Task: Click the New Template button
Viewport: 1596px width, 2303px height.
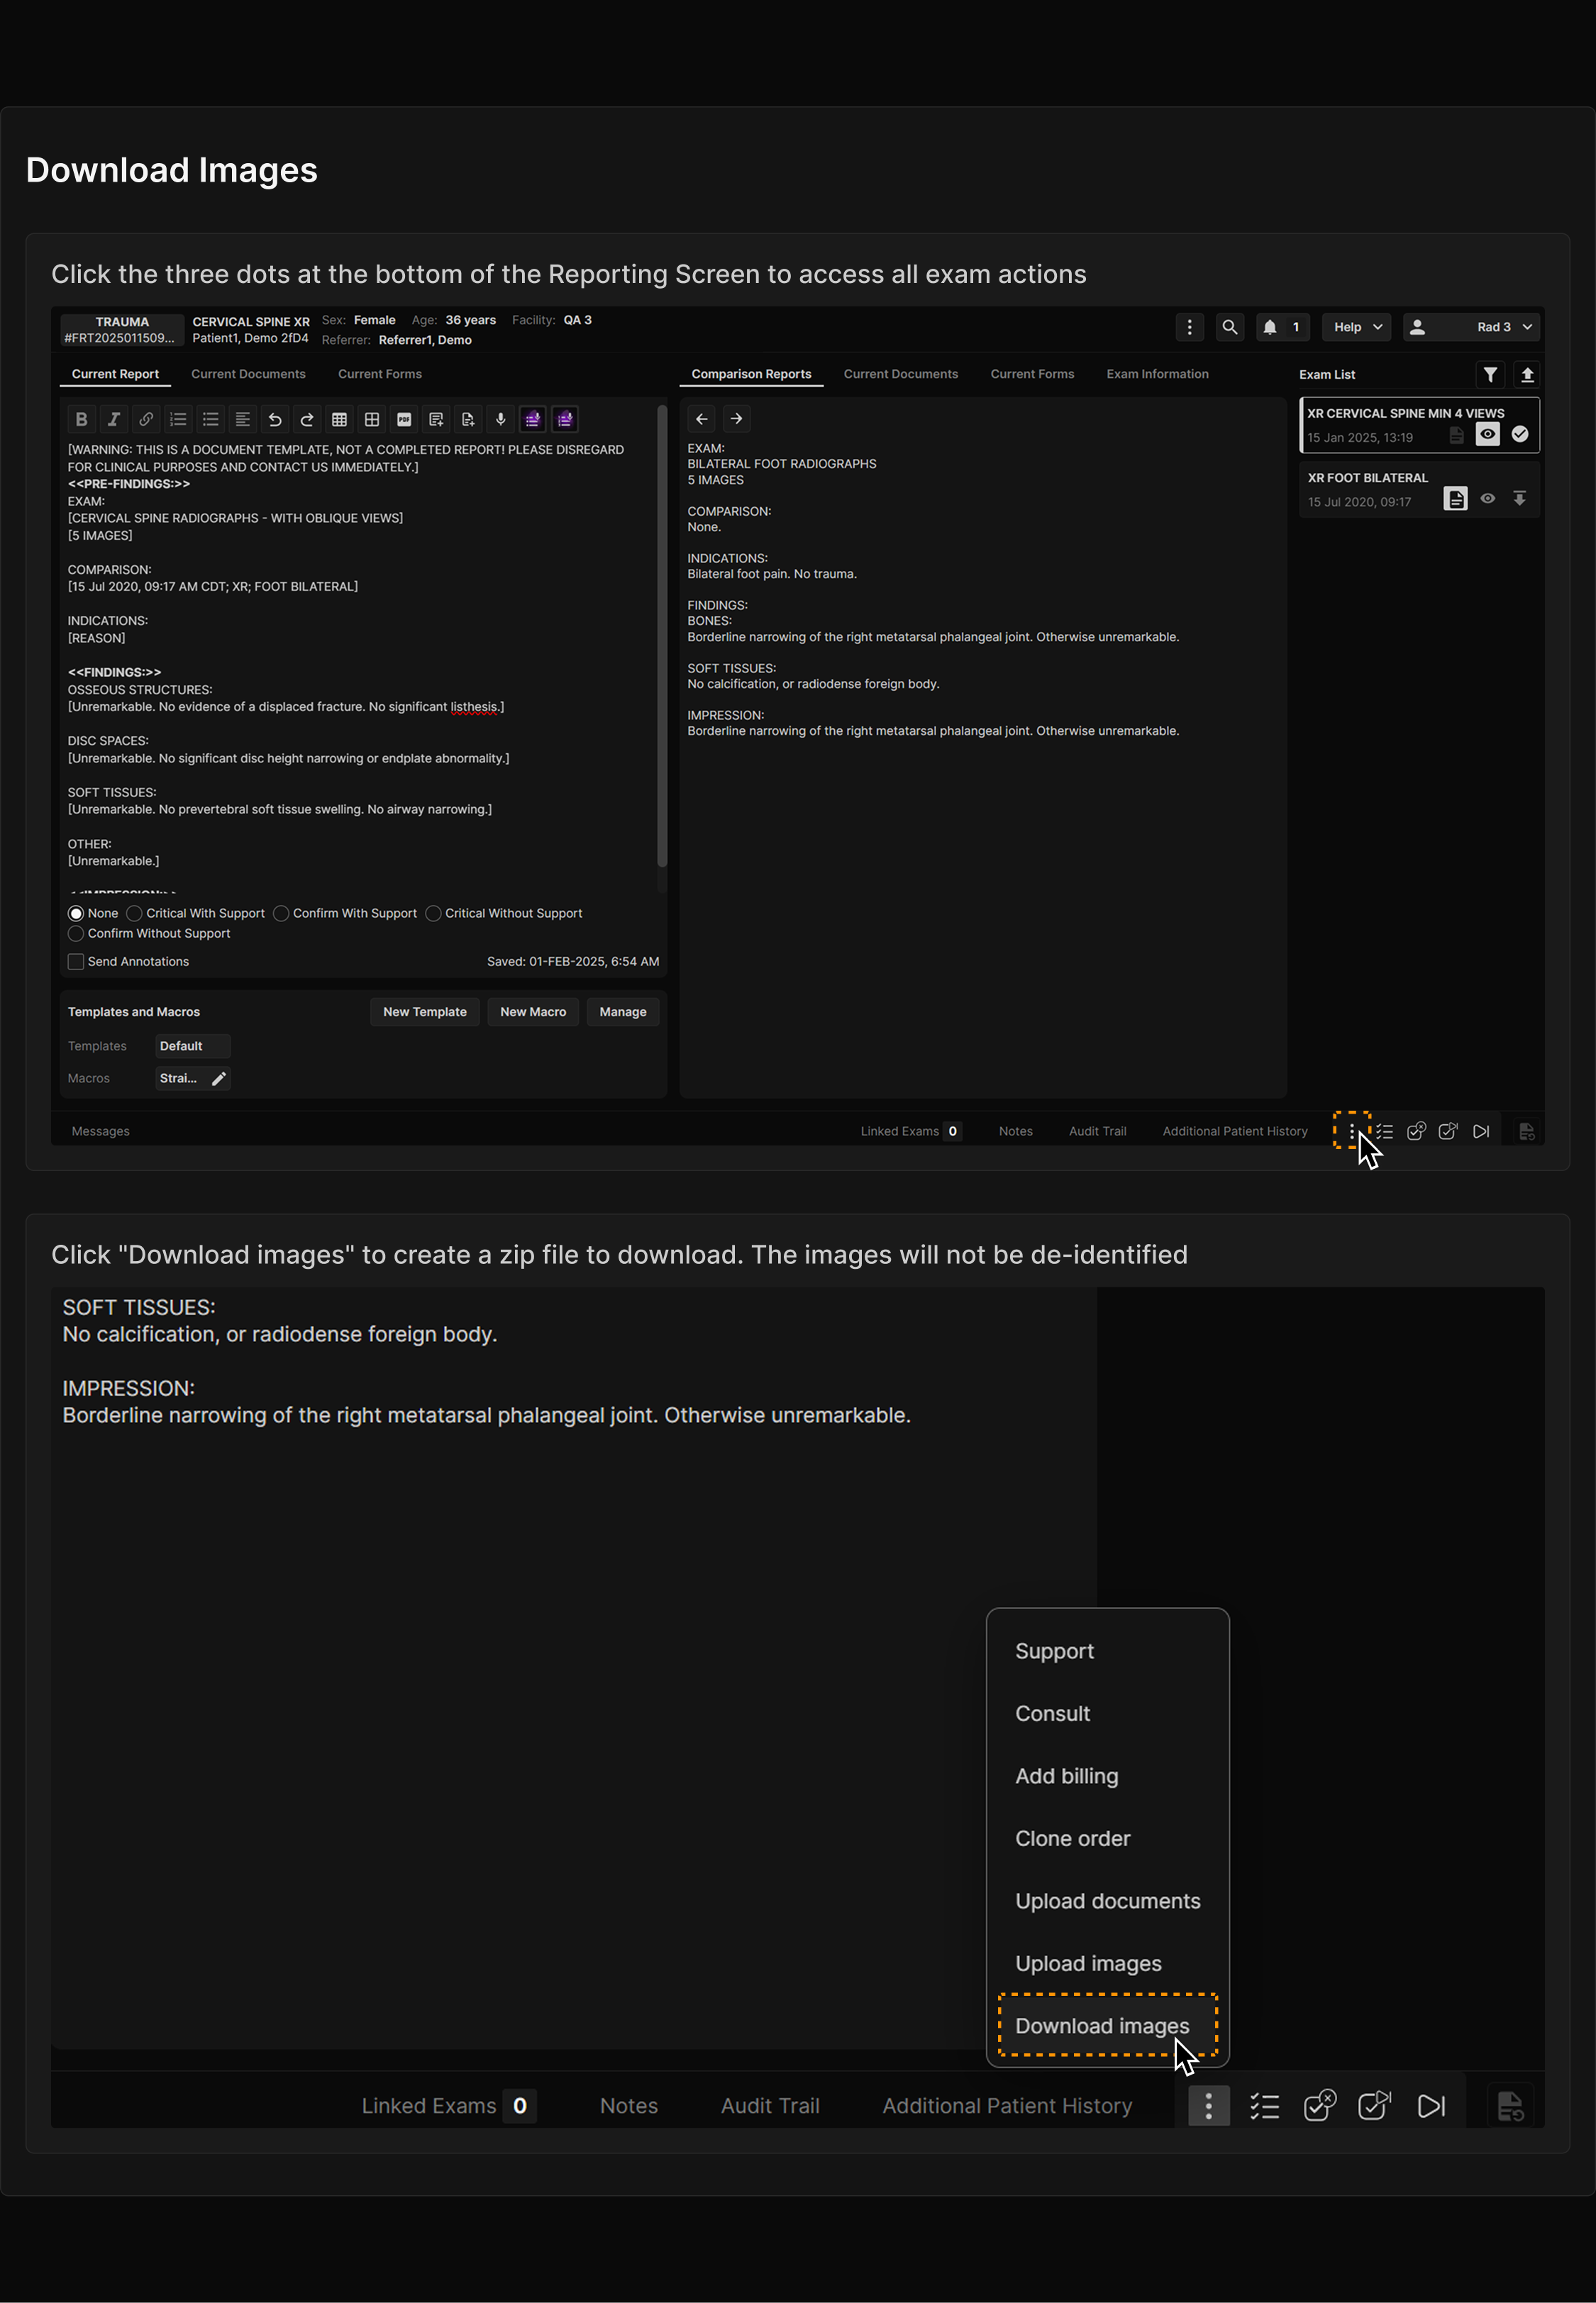Action: [x=424, y=1012]
